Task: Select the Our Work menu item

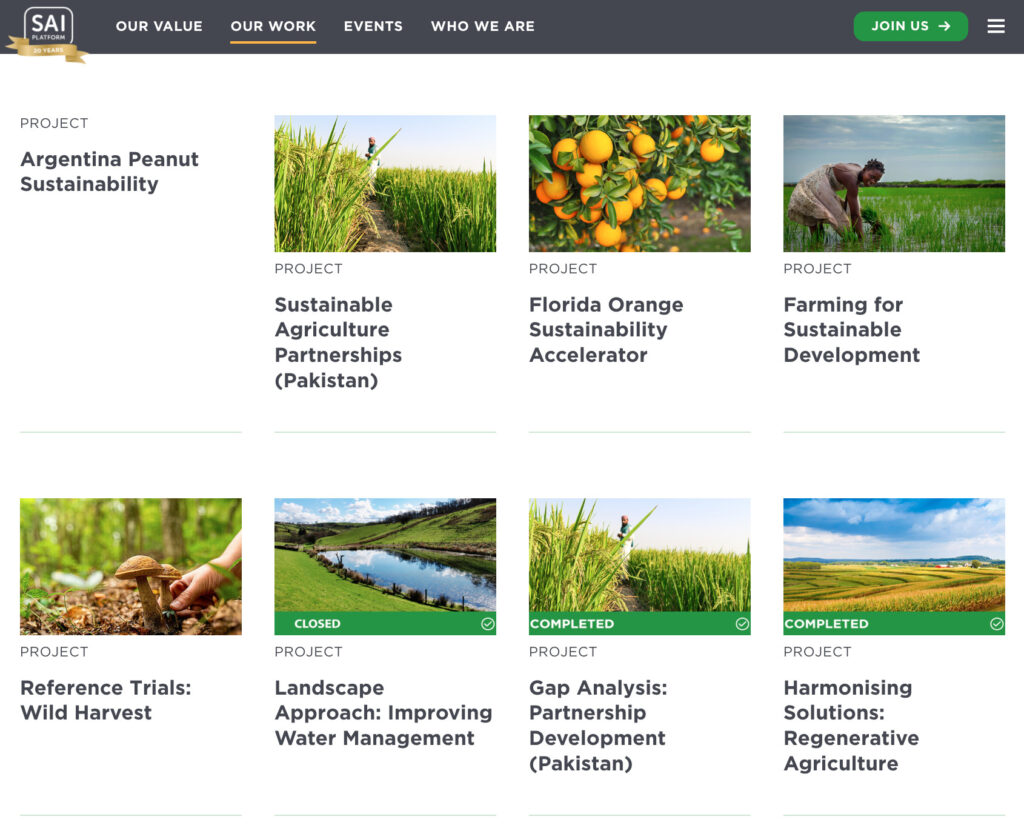Action: pos(273,26)
